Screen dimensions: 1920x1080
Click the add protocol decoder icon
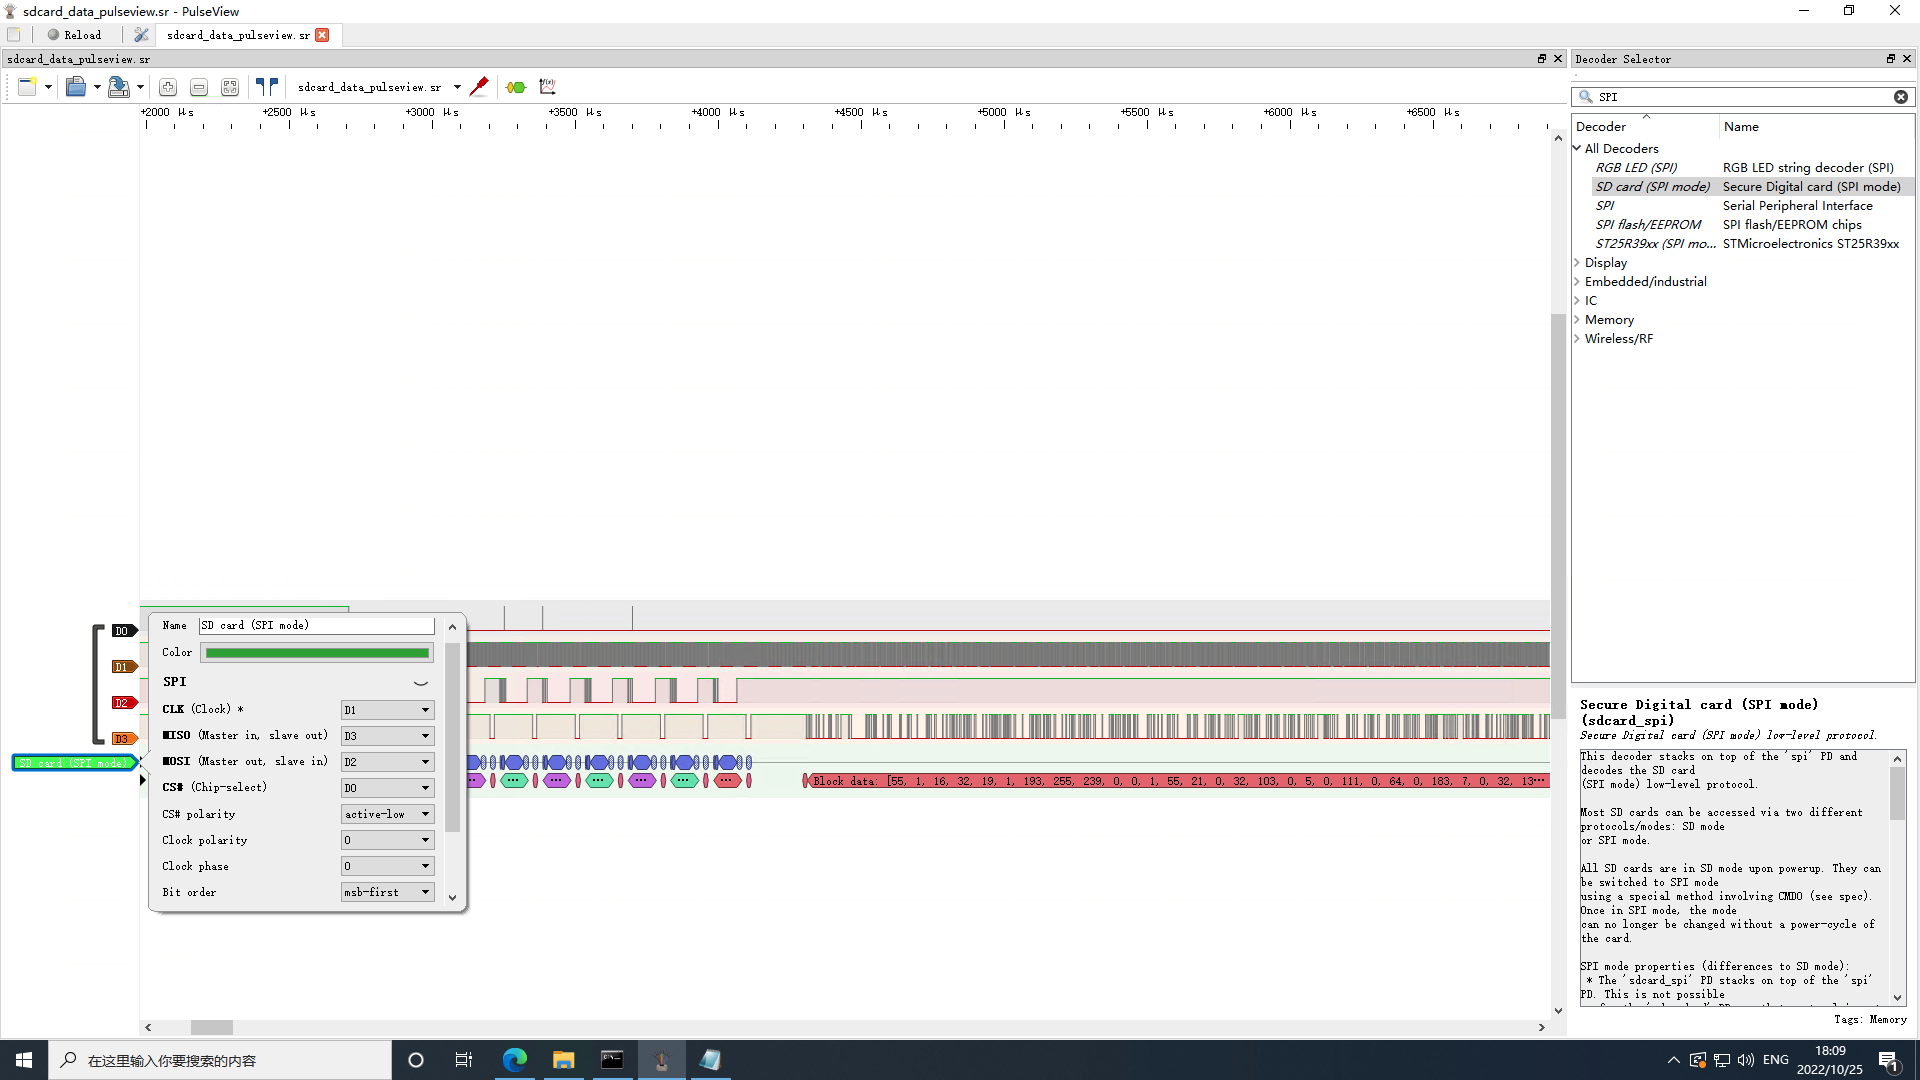[516, 87]
